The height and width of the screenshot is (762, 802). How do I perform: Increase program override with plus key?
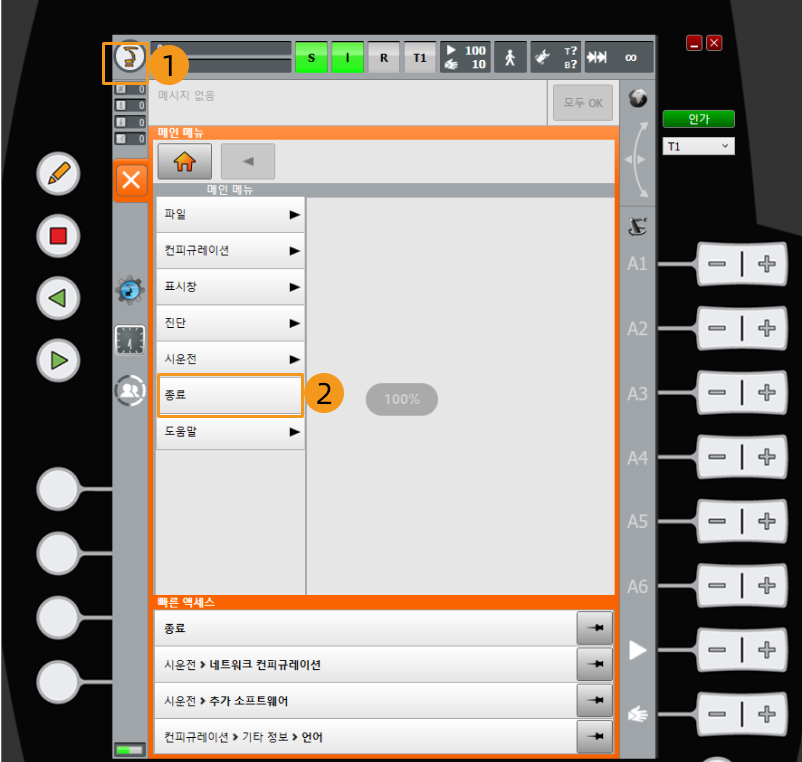pos(766,650)
